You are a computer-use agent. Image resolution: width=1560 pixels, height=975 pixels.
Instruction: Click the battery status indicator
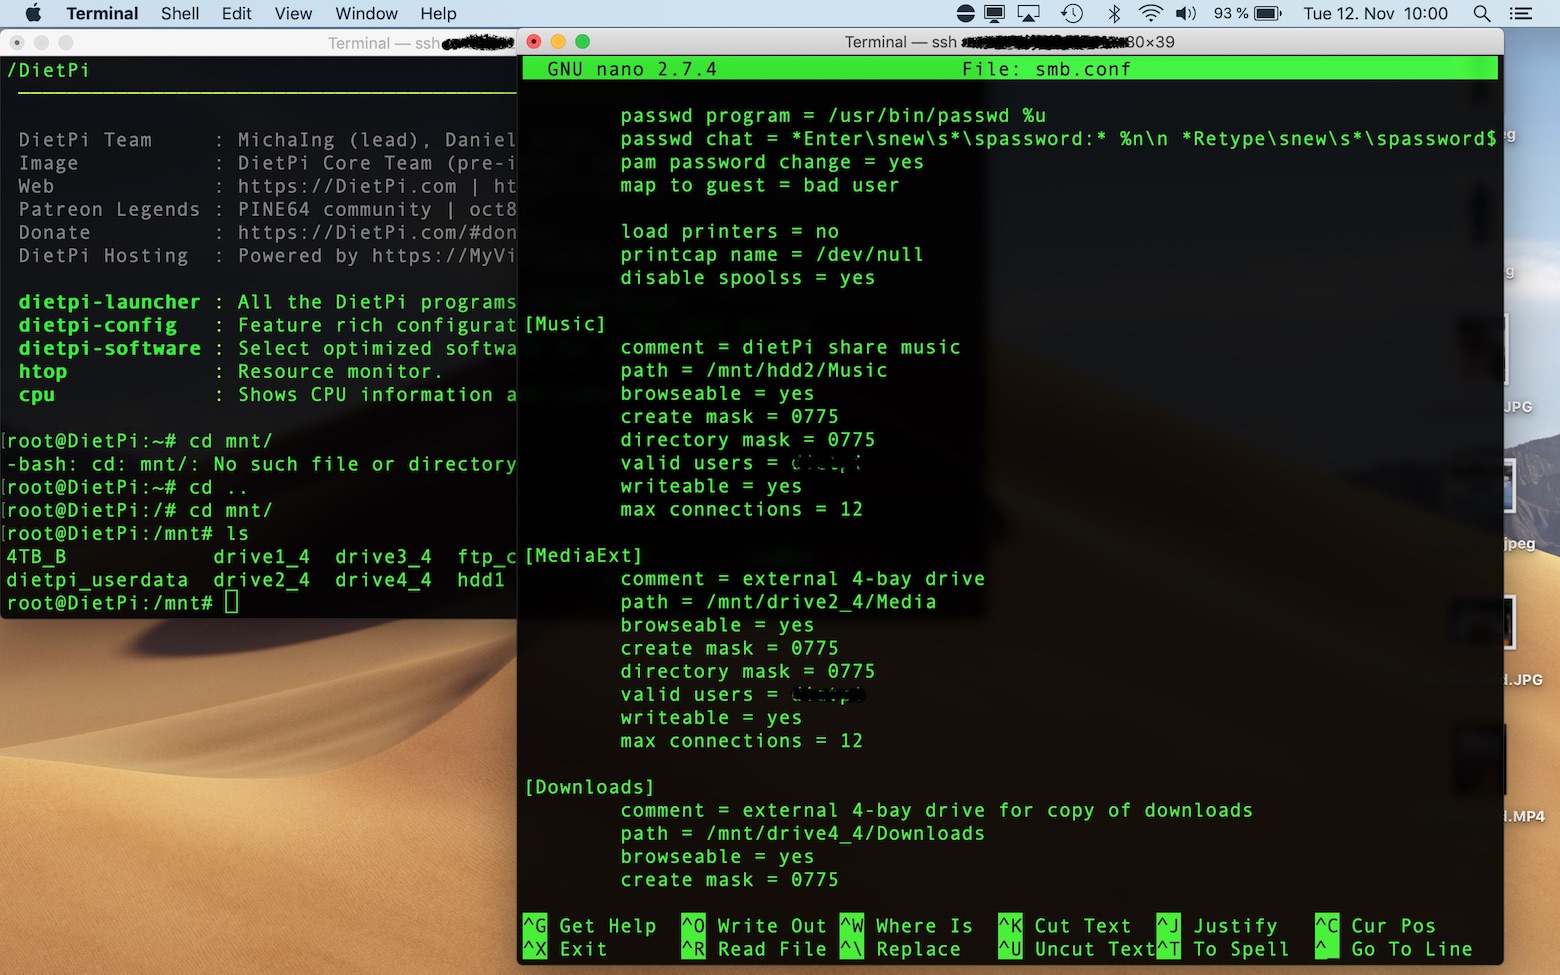[1268, 13]
